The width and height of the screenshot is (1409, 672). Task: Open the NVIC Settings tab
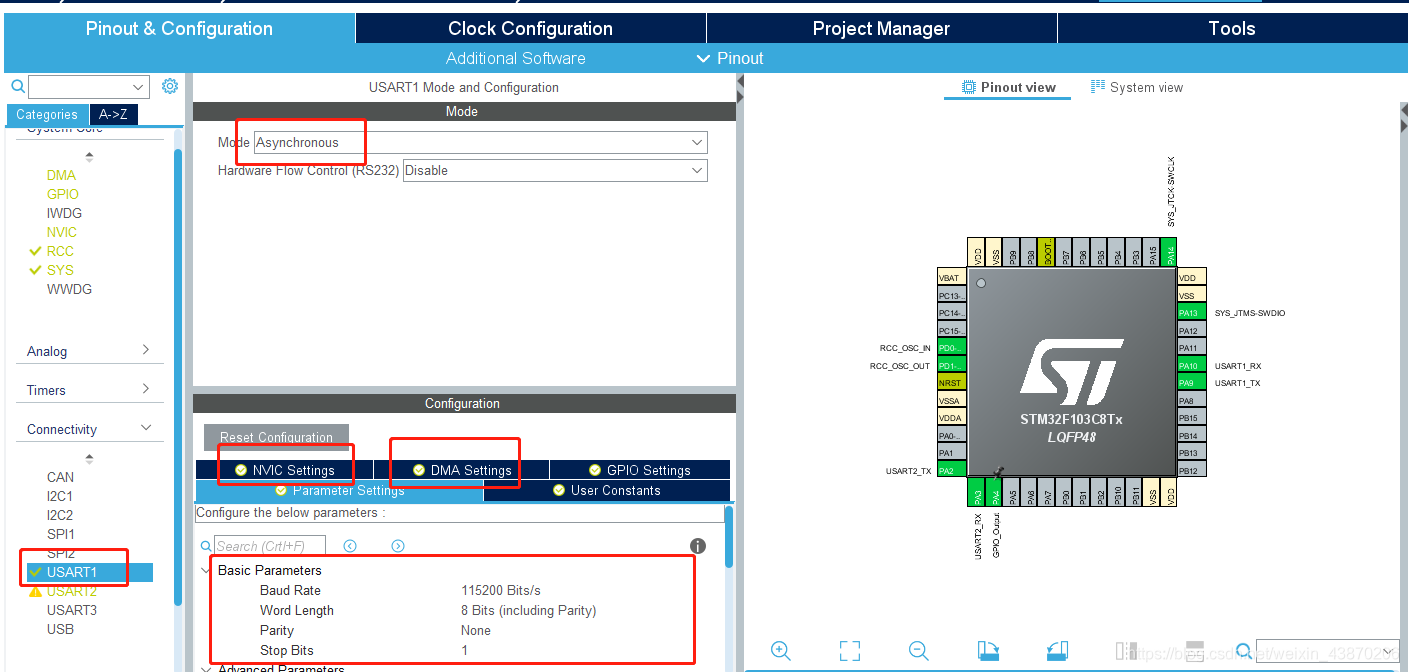coord(284,470)
